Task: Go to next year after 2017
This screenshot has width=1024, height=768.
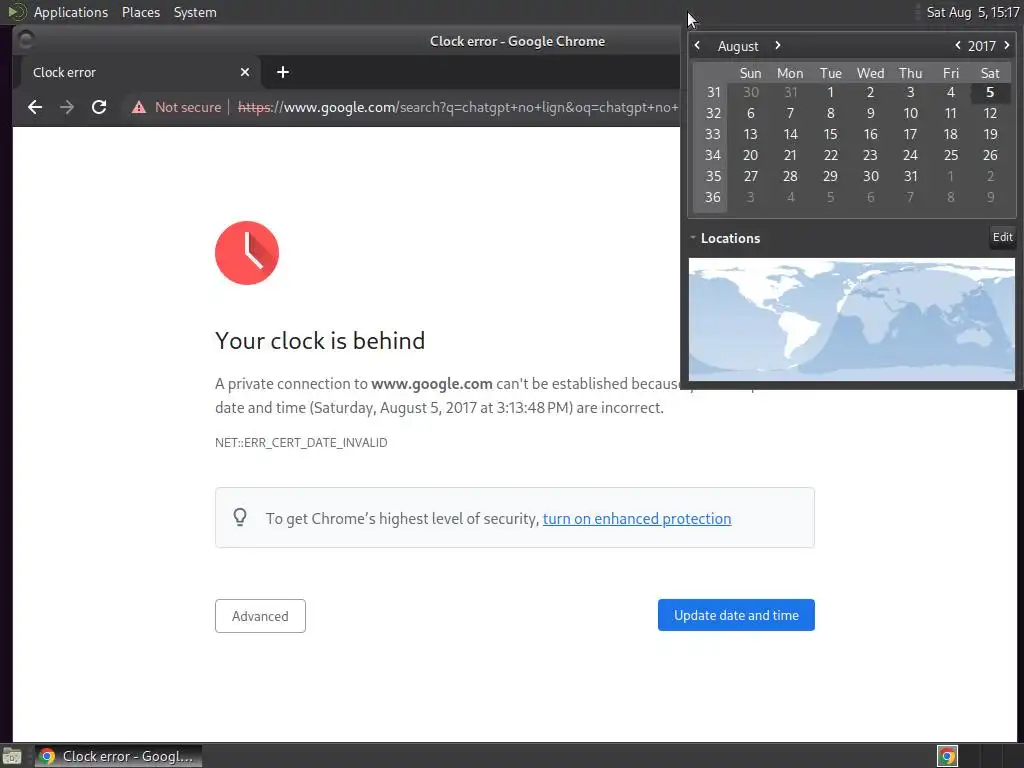Action: [x=1007, y=46]
